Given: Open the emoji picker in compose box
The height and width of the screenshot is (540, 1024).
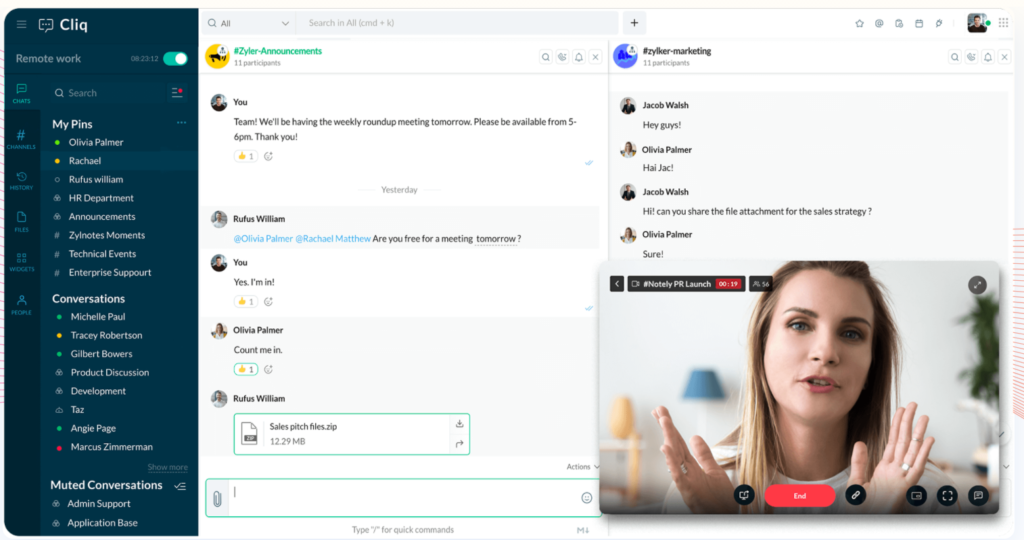Looking at the screenshot, I should (586, 498).
